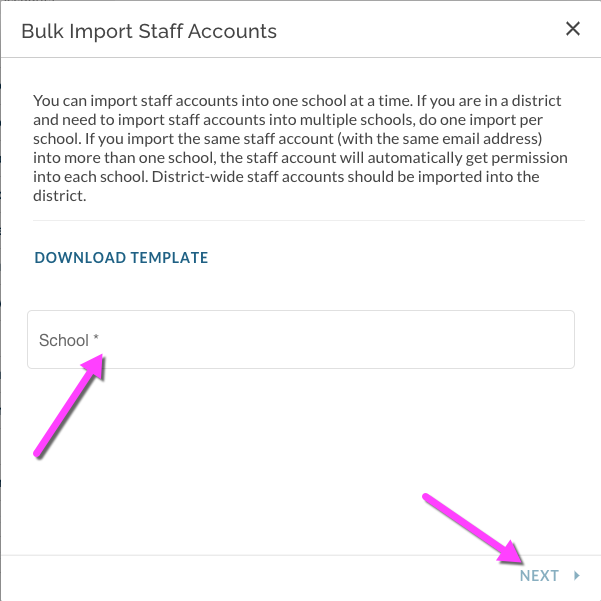Choose a school from the School field
601x601 pixels.
tap(301, 340)
